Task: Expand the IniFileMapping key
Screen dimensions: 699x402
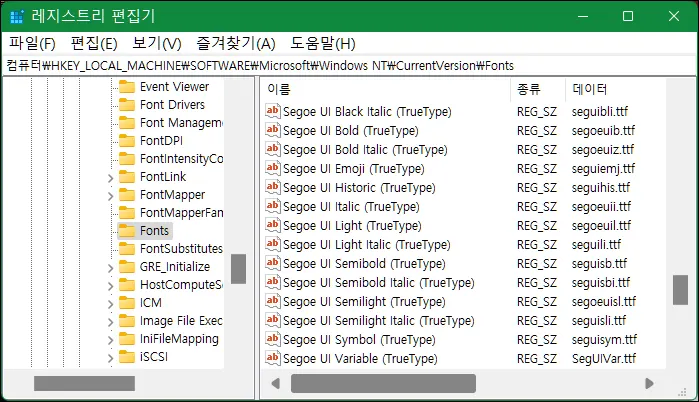Action: [111, 340]
